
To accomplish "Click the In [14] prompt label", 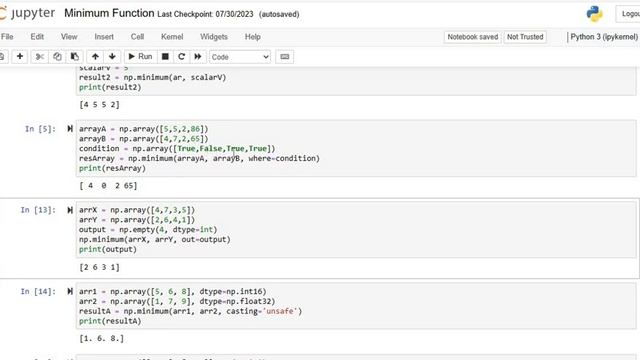I will (x=38, y=291).
